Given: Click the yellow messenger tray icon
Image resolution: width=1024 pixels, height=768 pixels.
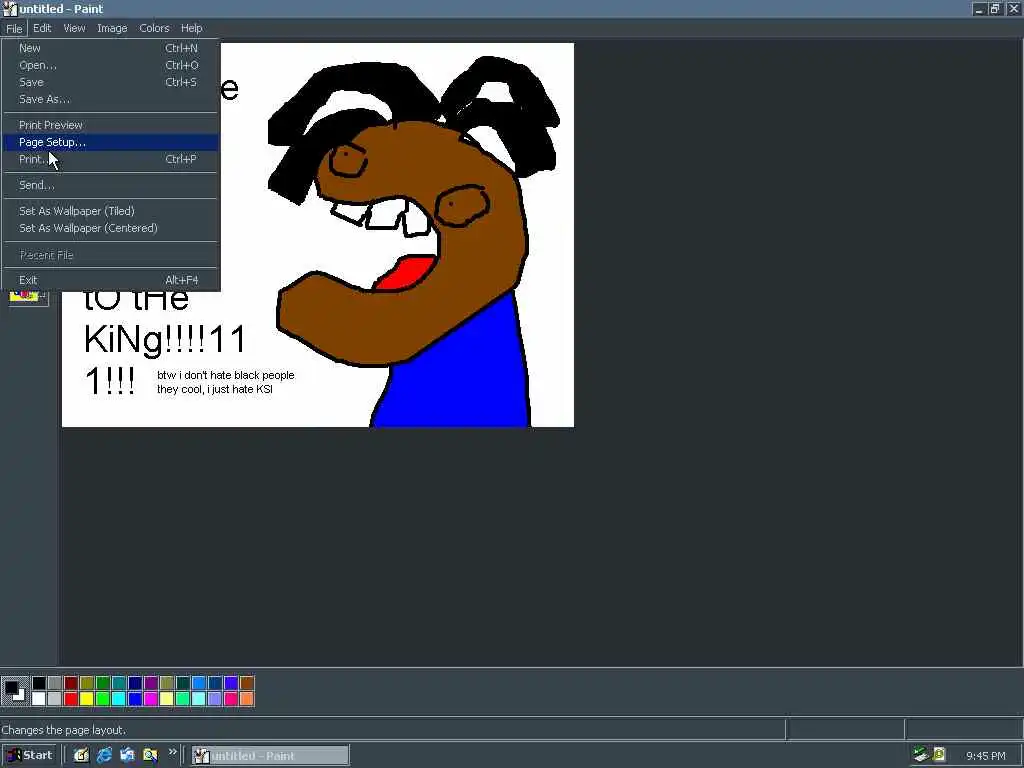Looking at the screenshot, I should 939,755.
